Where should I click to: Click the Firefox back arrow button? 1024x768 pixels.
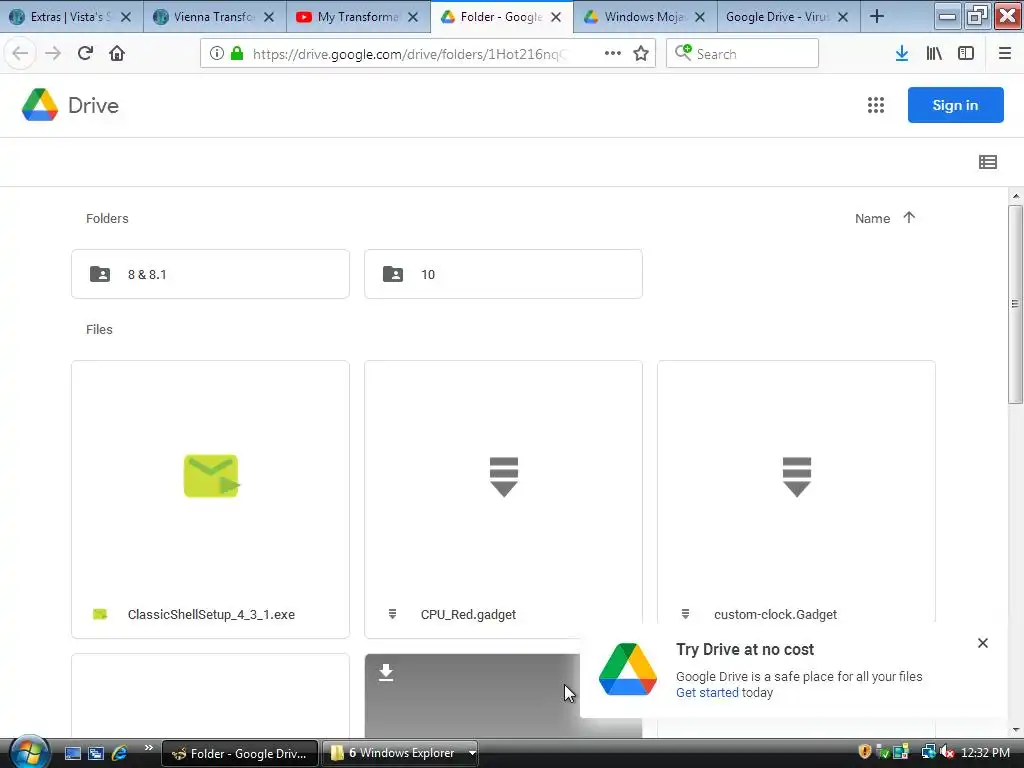[x=20, y=54]
